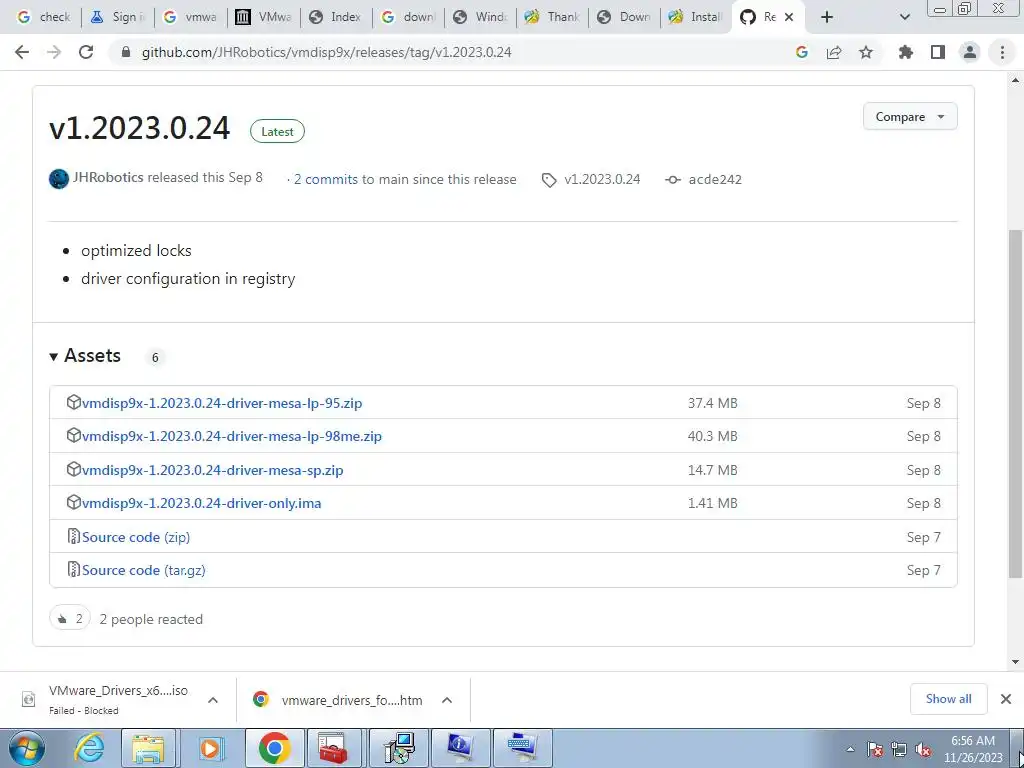
Task: Open the Chrome profile avatar menu
Action: (x=970, y=52)
